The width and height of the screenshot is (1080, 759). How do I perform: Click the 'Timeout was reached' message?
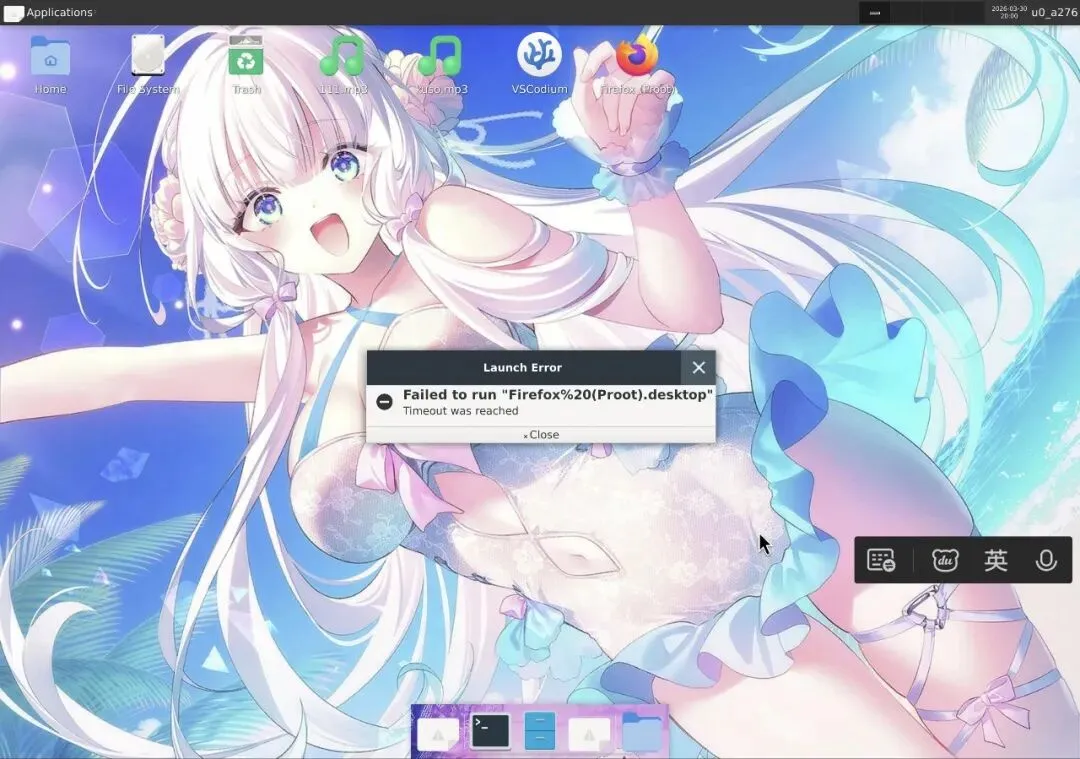(x=461, y=411)
